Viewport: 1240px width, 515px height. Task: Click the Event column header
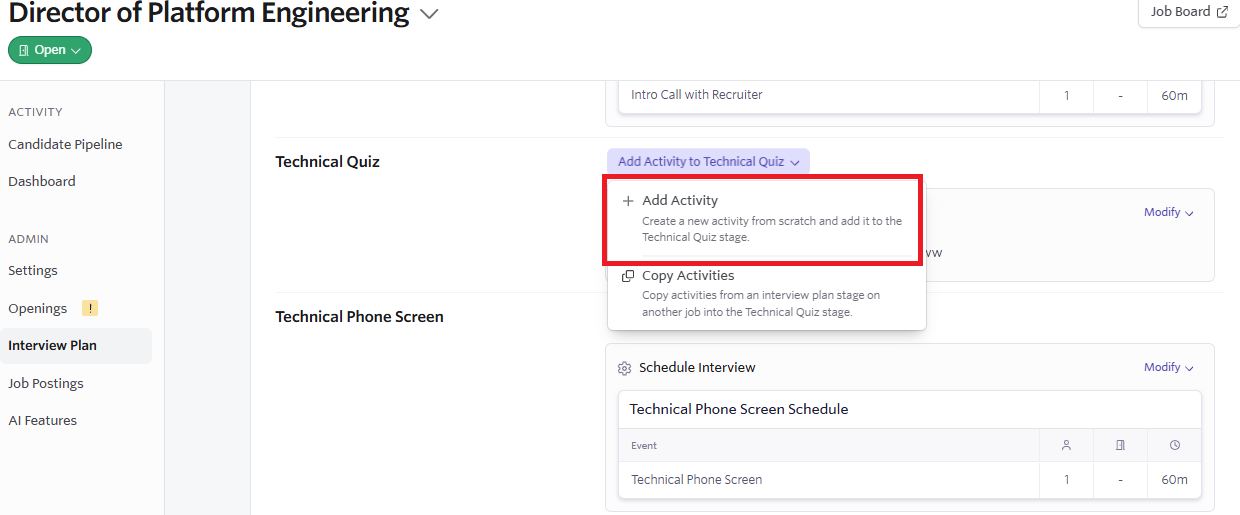(644, 446)
